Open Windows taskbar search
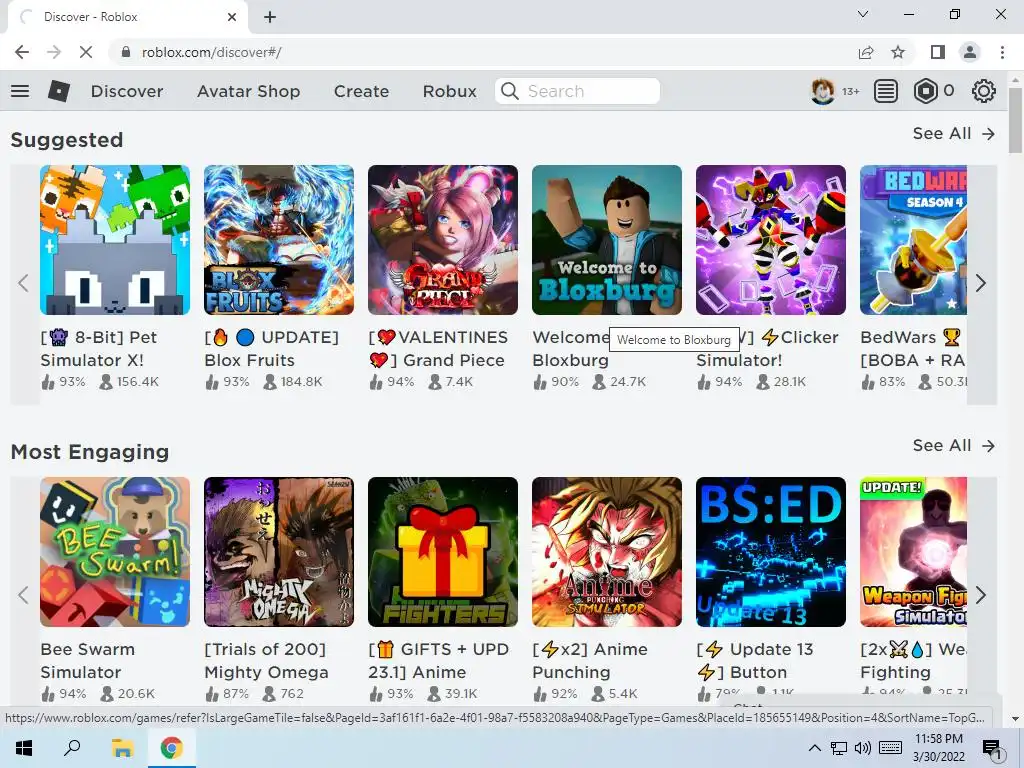This screenshot has height=768, width=1024. (x=72, y=748)
